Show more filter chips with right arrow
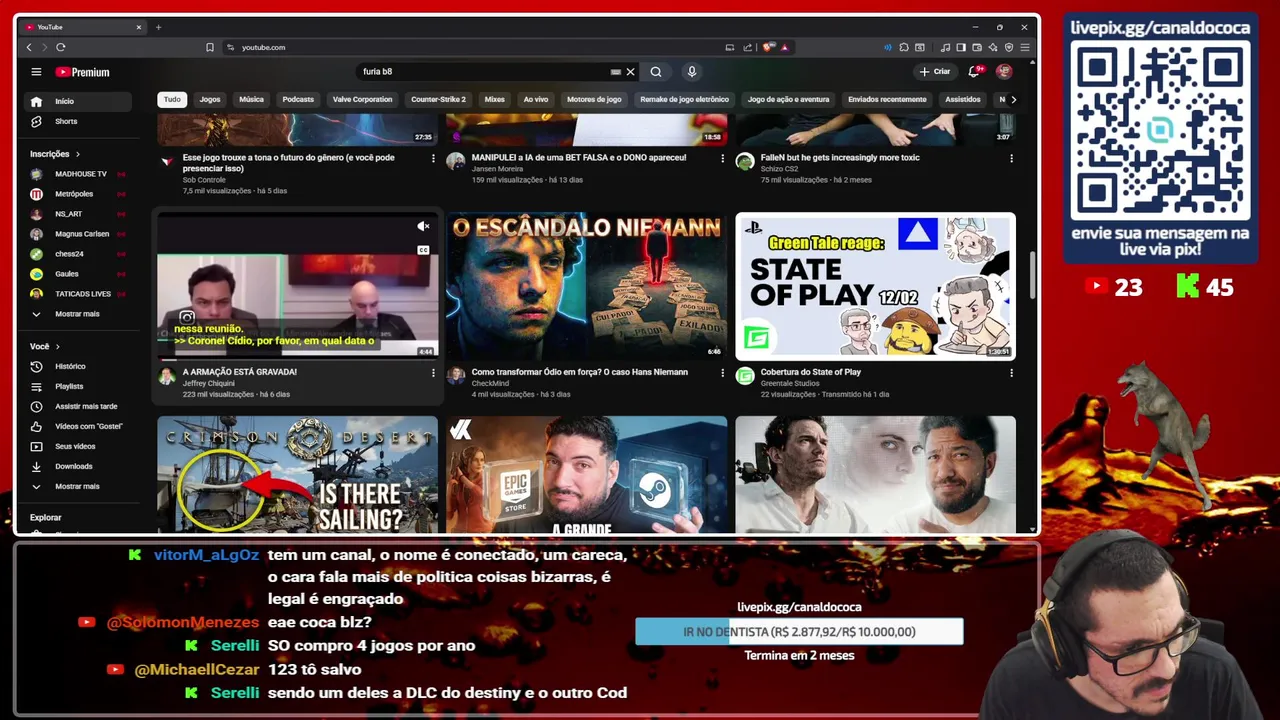 pos(1013,99)
